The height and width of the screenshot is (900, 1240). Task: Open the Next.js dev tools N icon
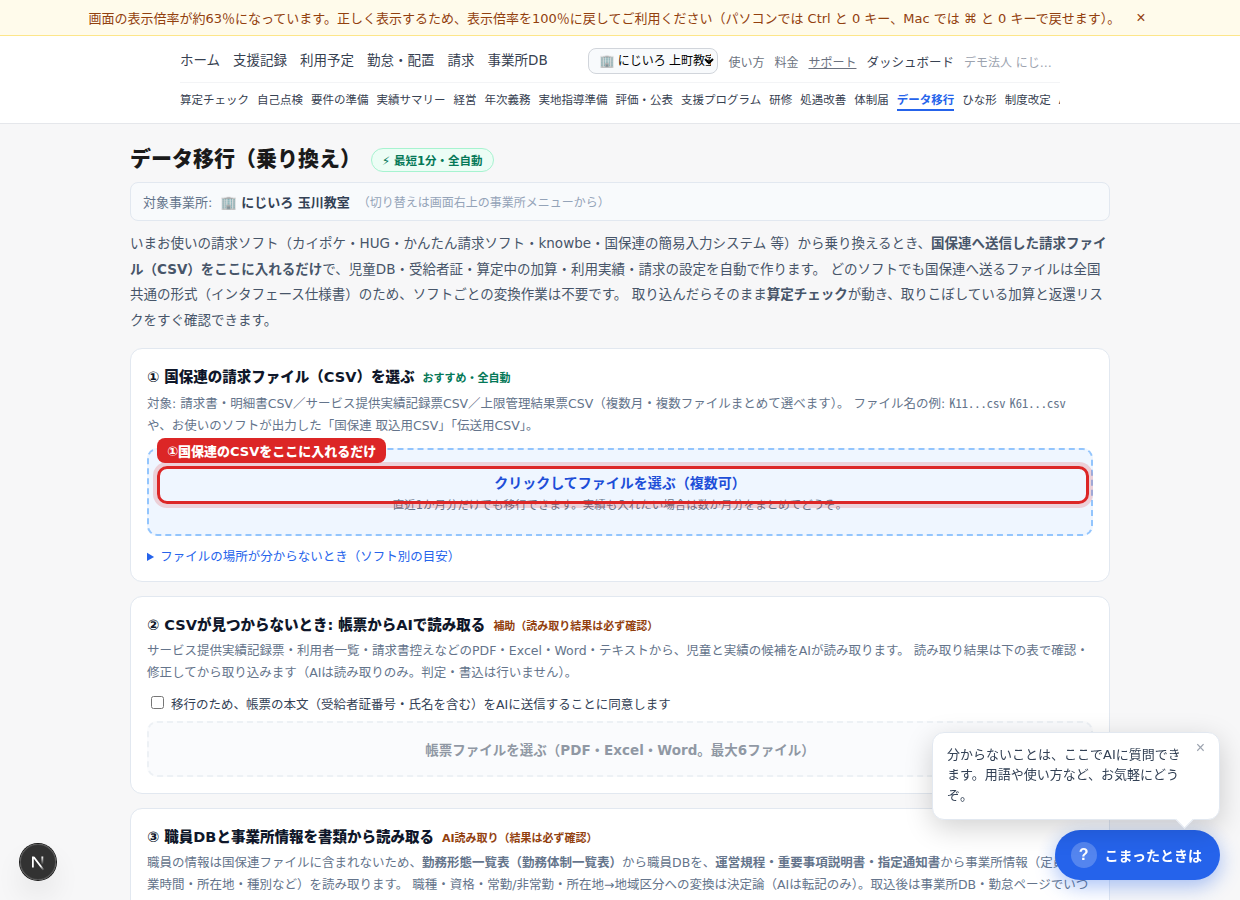click(x=38, y=862)
